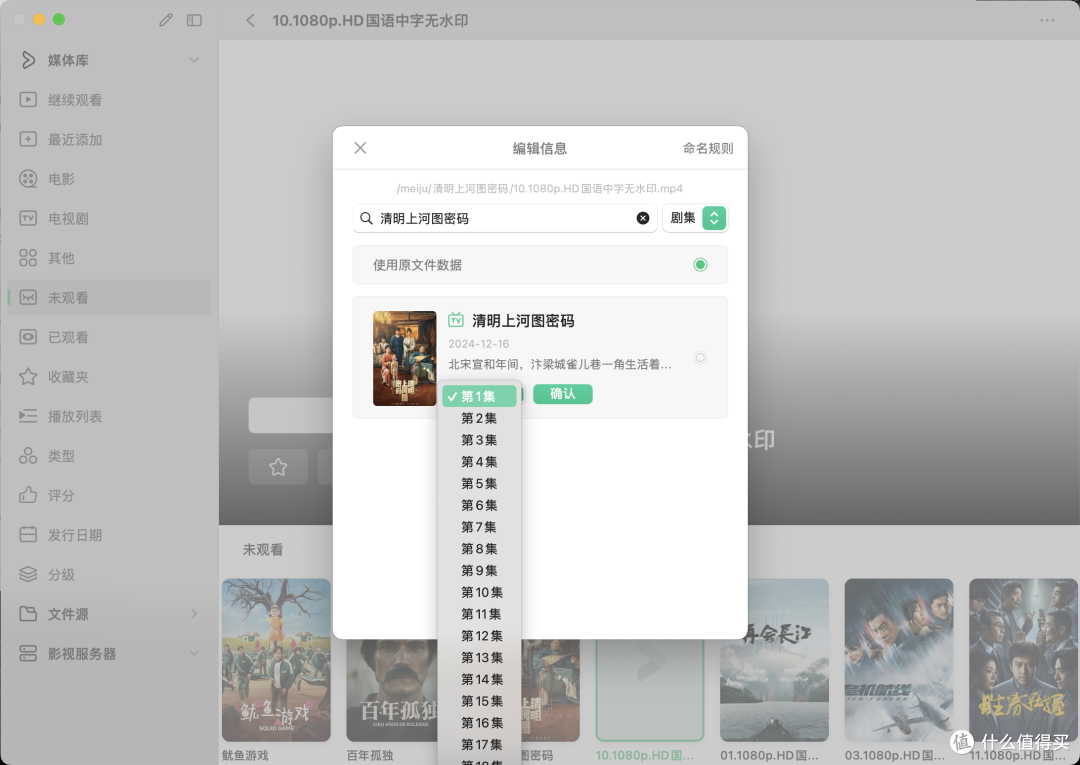
Task: Open the 11.1080p.HD poster thumbnail
Action: (1024, 660)
